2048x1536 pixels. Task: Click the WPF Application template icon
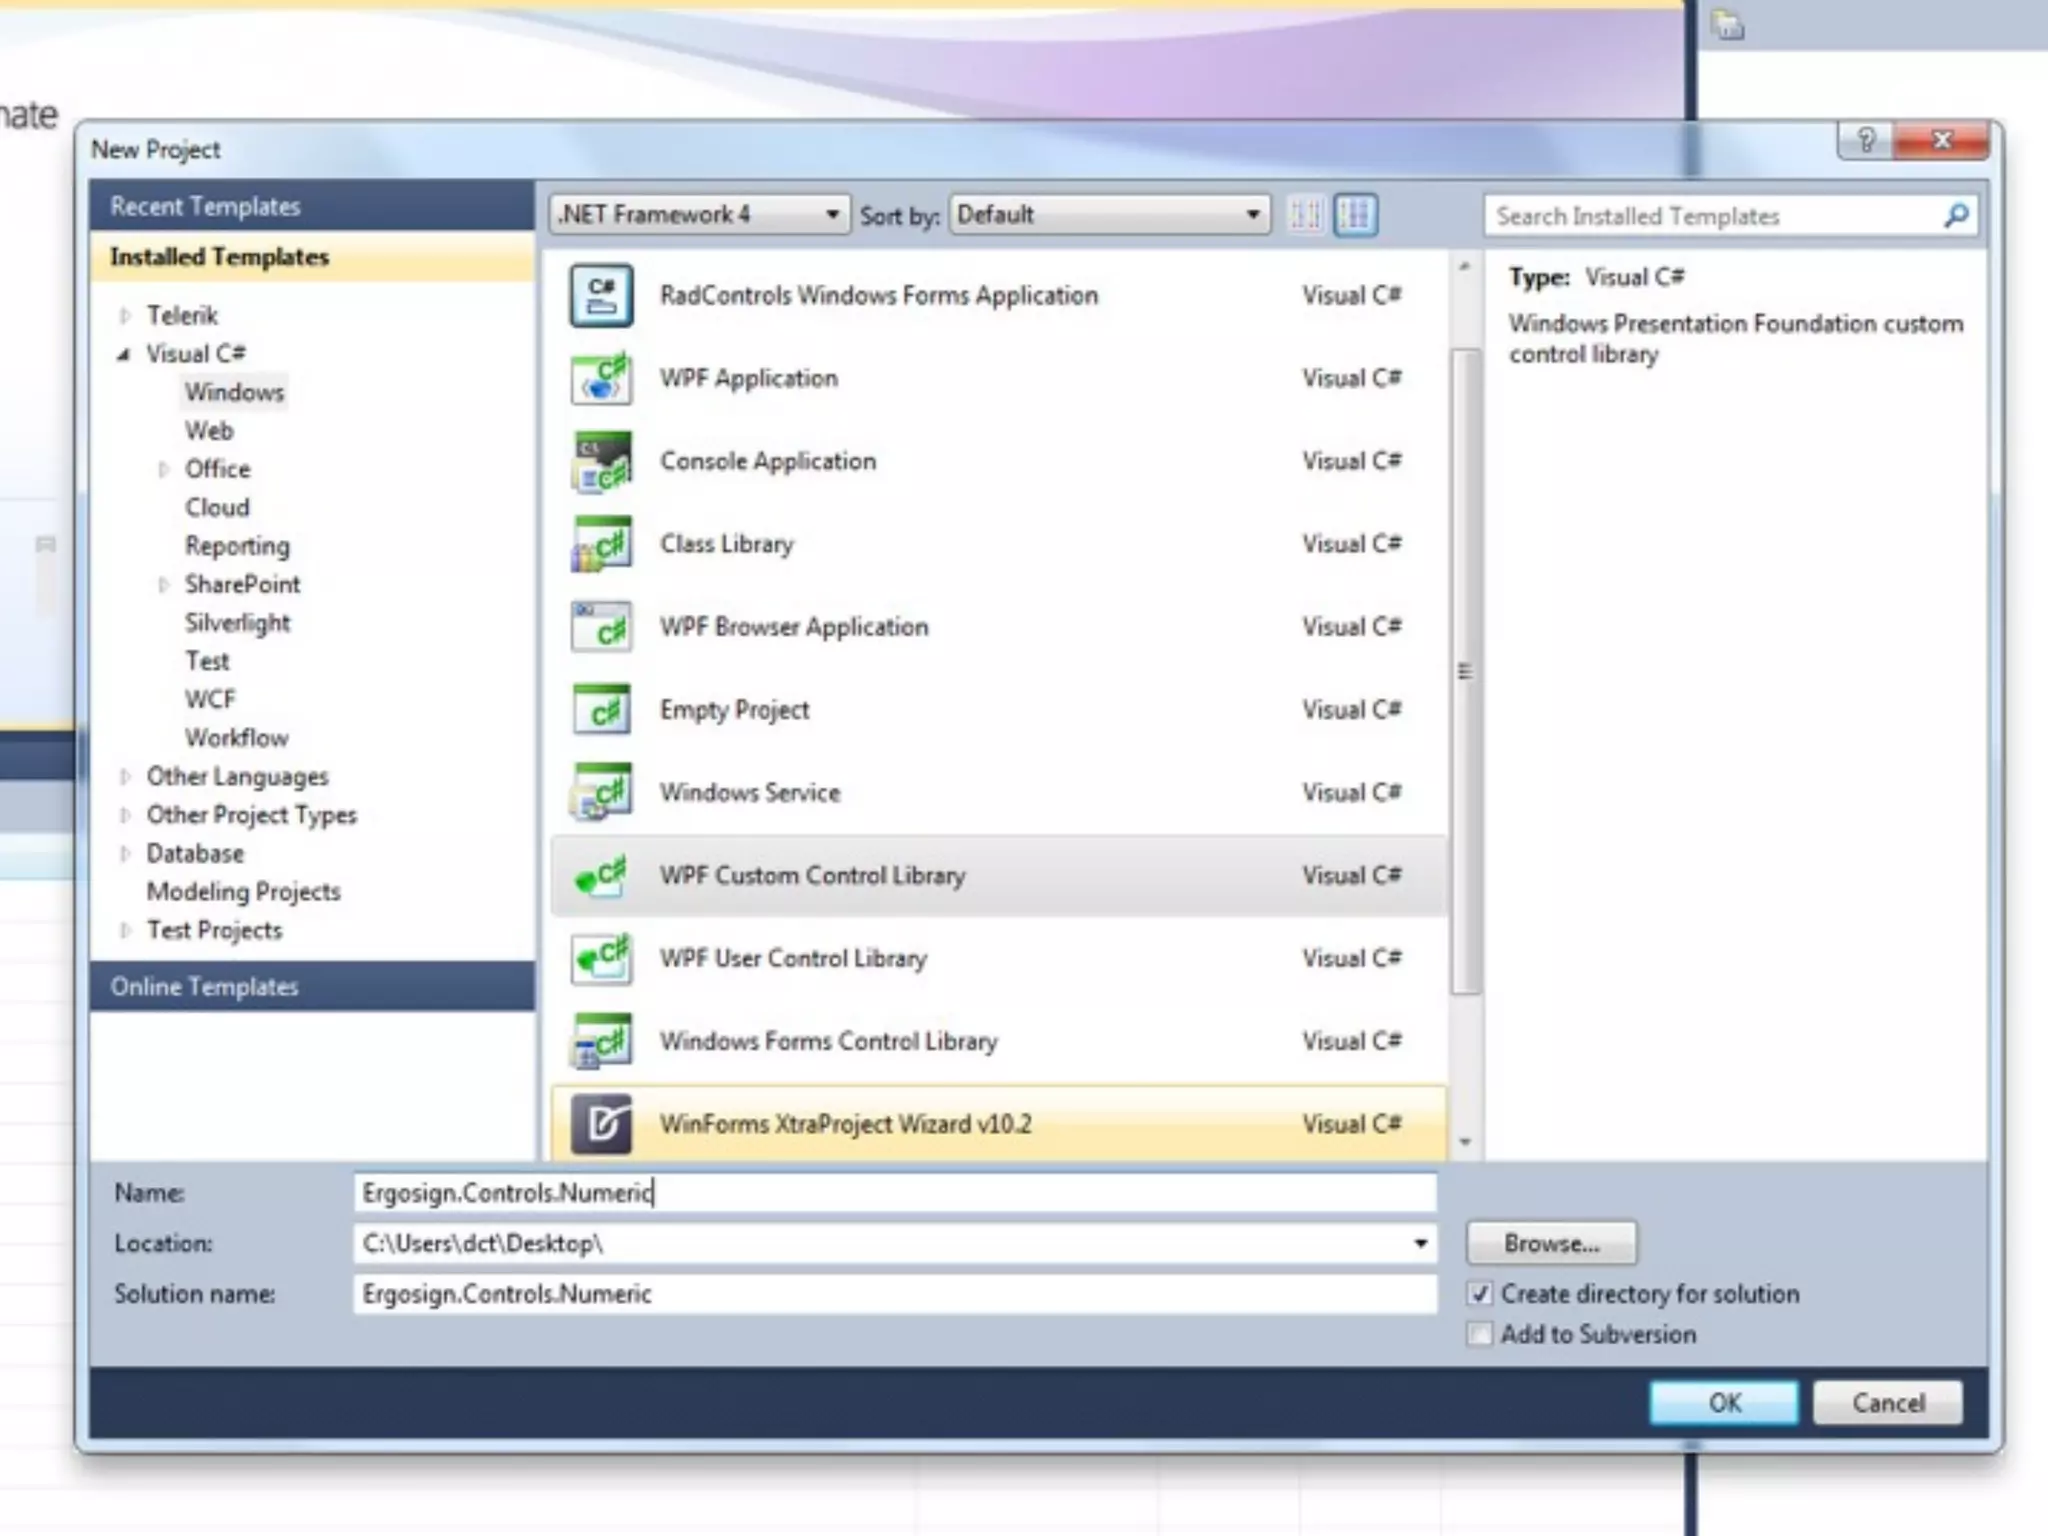tap(601, 379)
